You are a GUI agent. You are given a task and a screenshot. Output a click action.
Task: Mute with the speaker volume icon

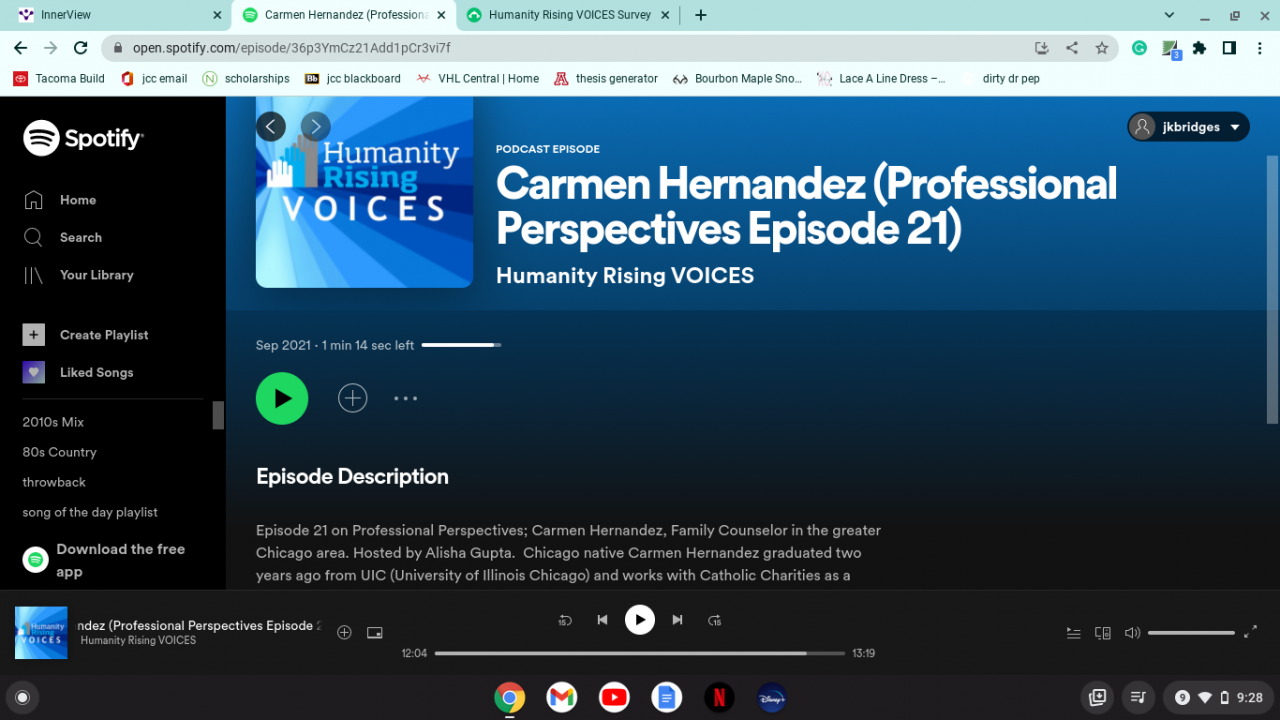pos(1132,633)
